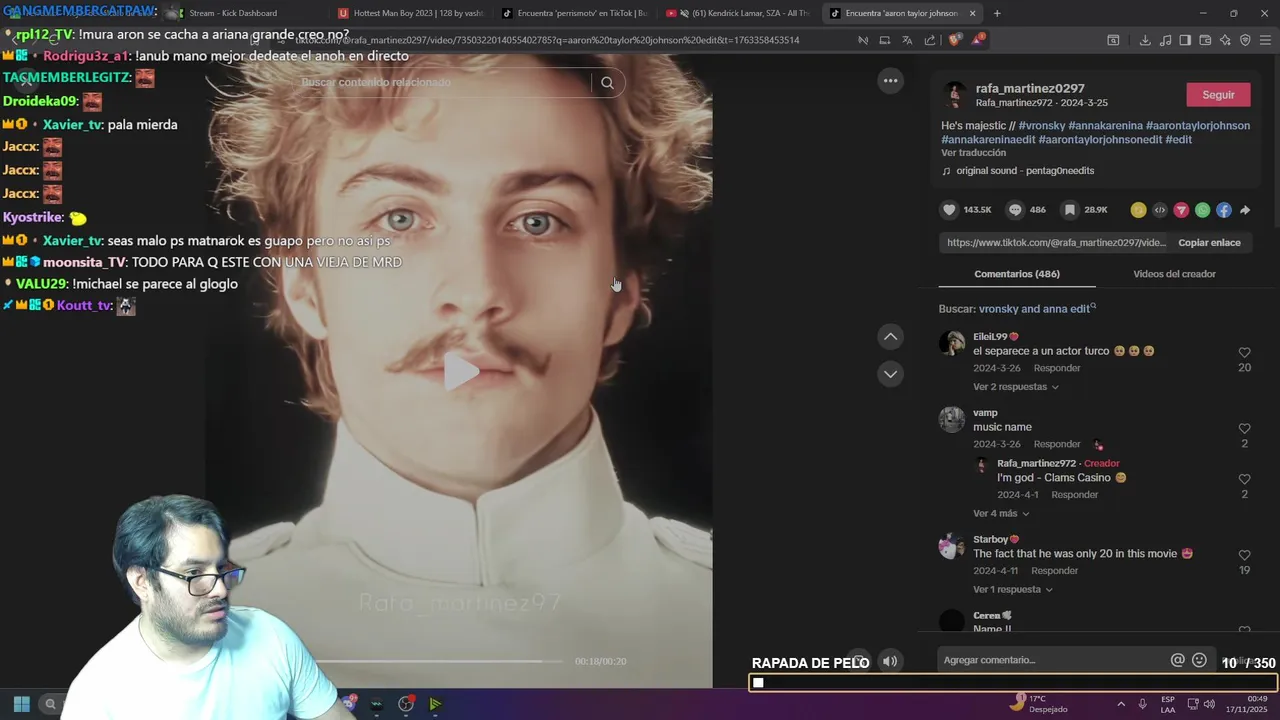This screenshot has height=720, width=1280.
Task: Open the 'perrismotv' TikTok browser tab
Action: point(574,13)
